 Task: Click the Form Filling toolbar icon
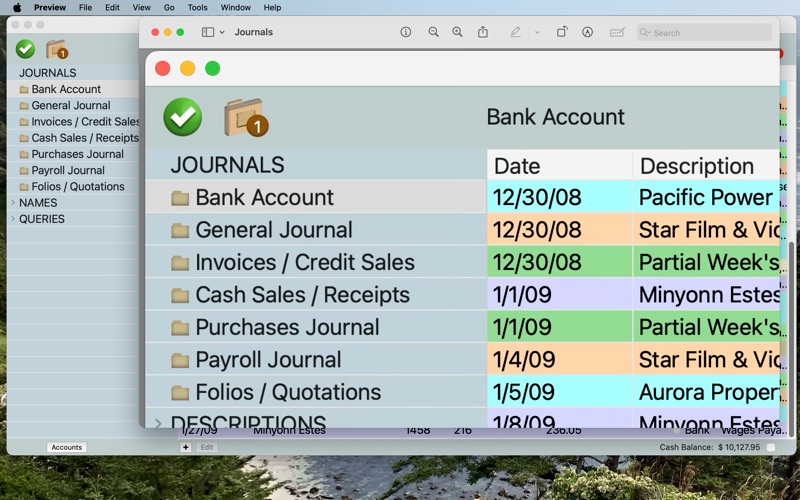pyautogui.click(x=617, y=32)
